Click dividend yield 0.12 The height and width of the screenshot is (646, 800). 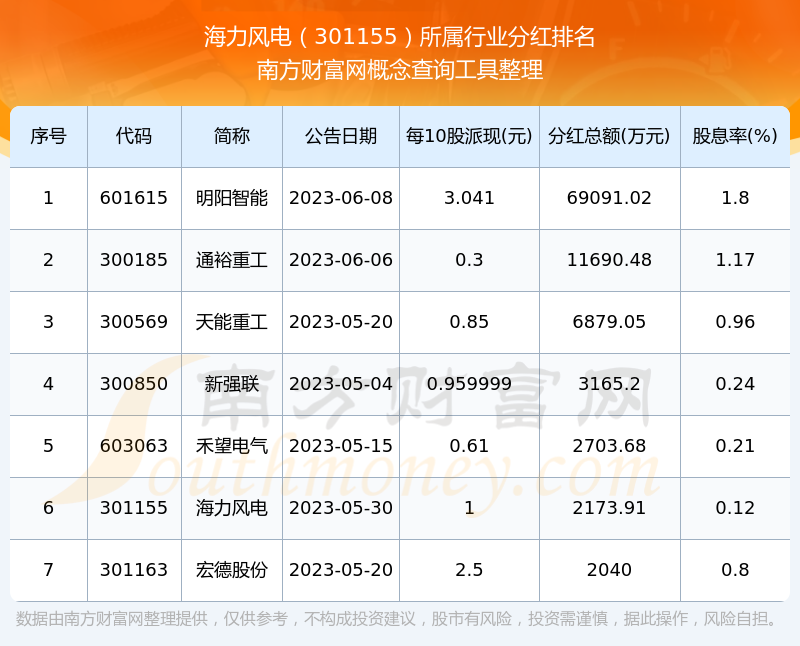[x=735, y=508]
